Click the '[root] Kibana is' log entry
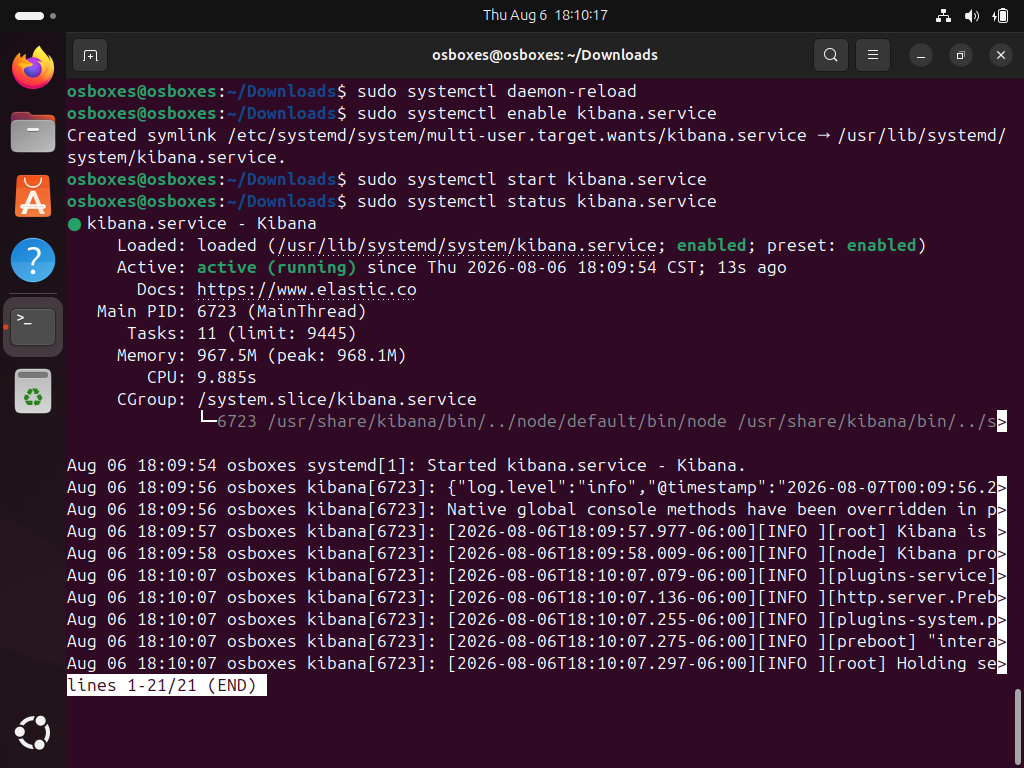Viewport: 1024px width, 768px height. point(537,532)
